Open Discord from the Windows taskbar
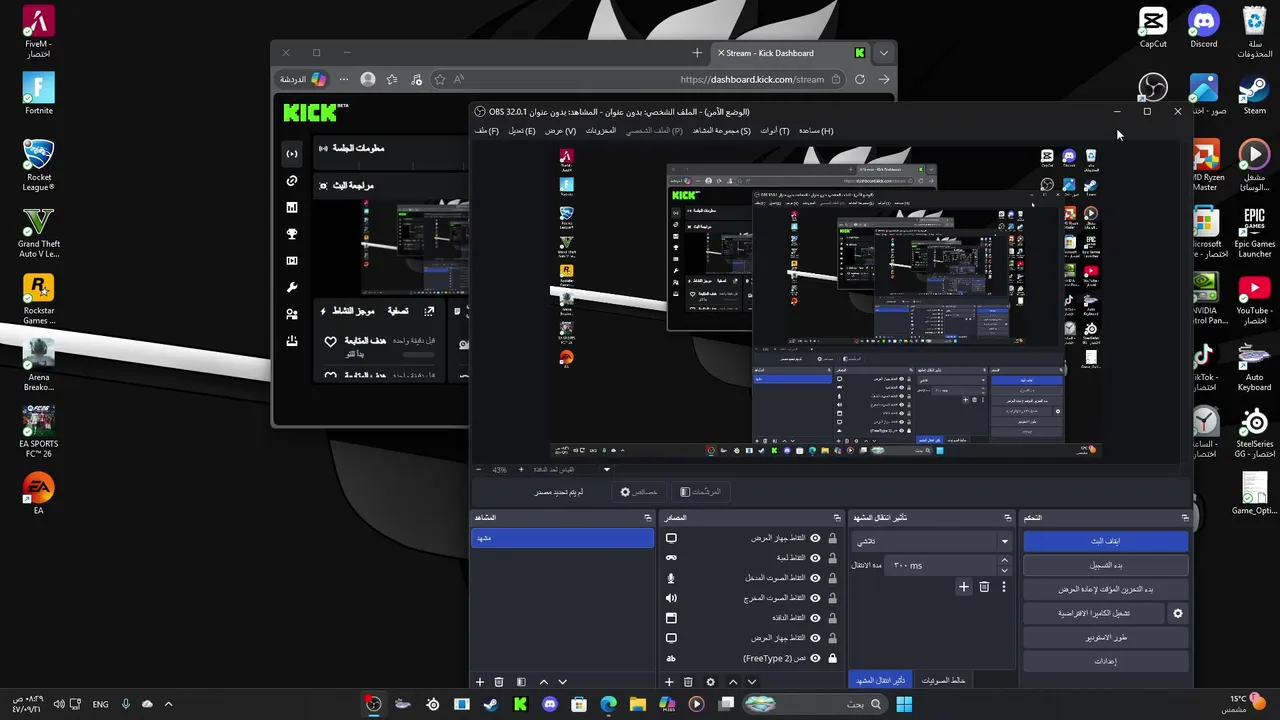The height and width of the screenshot is (720, 1280). tap(550, 704)
